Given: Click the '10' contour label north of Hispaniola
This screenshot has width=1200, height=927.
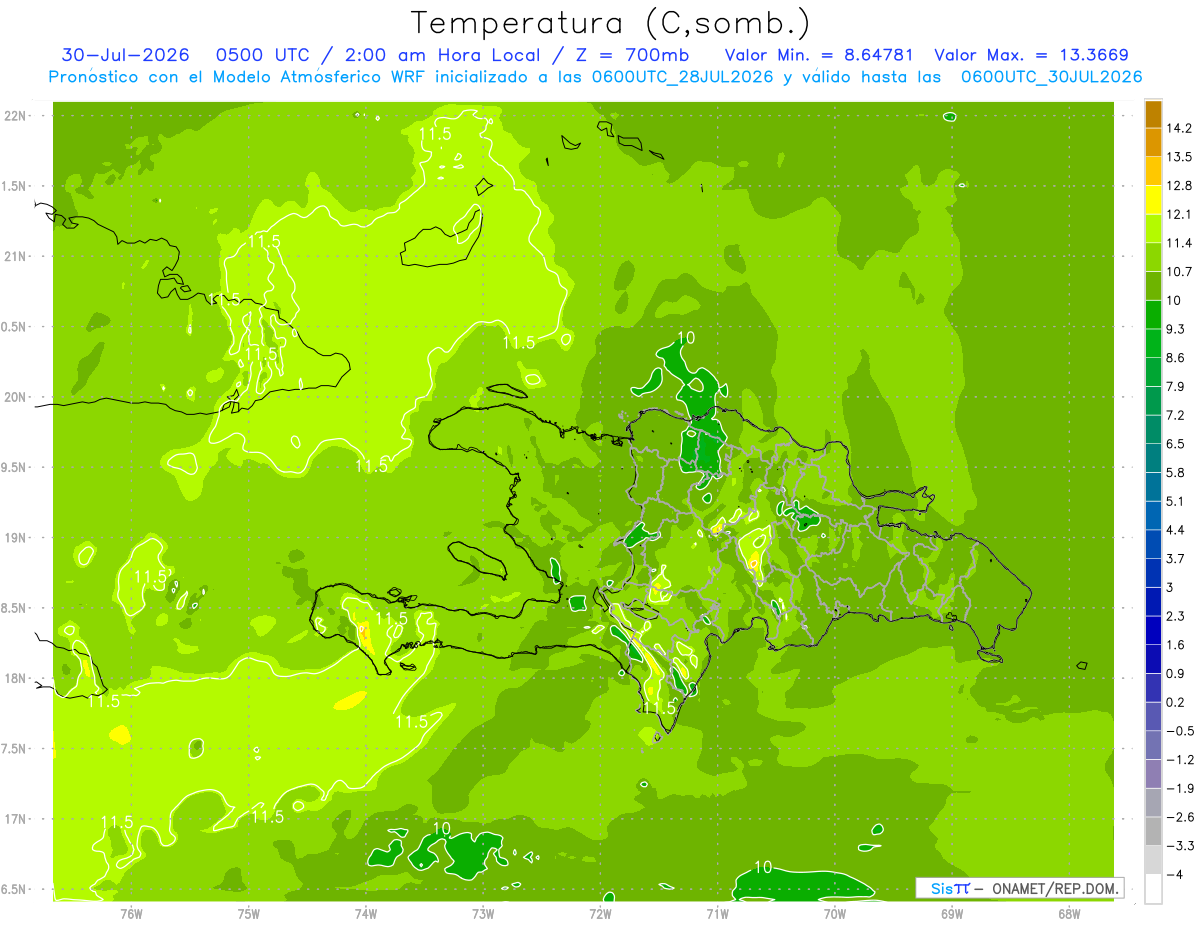Looking at the screenshot, I should [685, 338].
